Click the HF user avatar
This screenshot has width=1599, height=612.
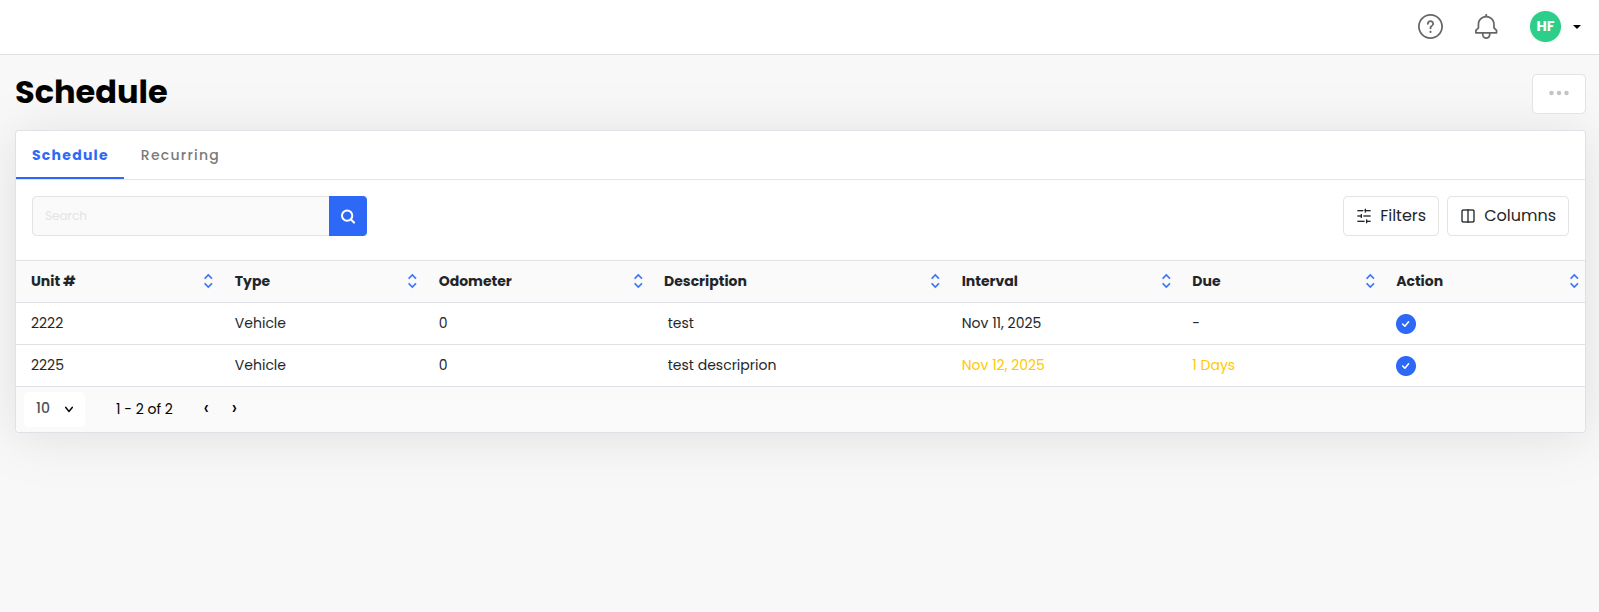(1545, 27)
